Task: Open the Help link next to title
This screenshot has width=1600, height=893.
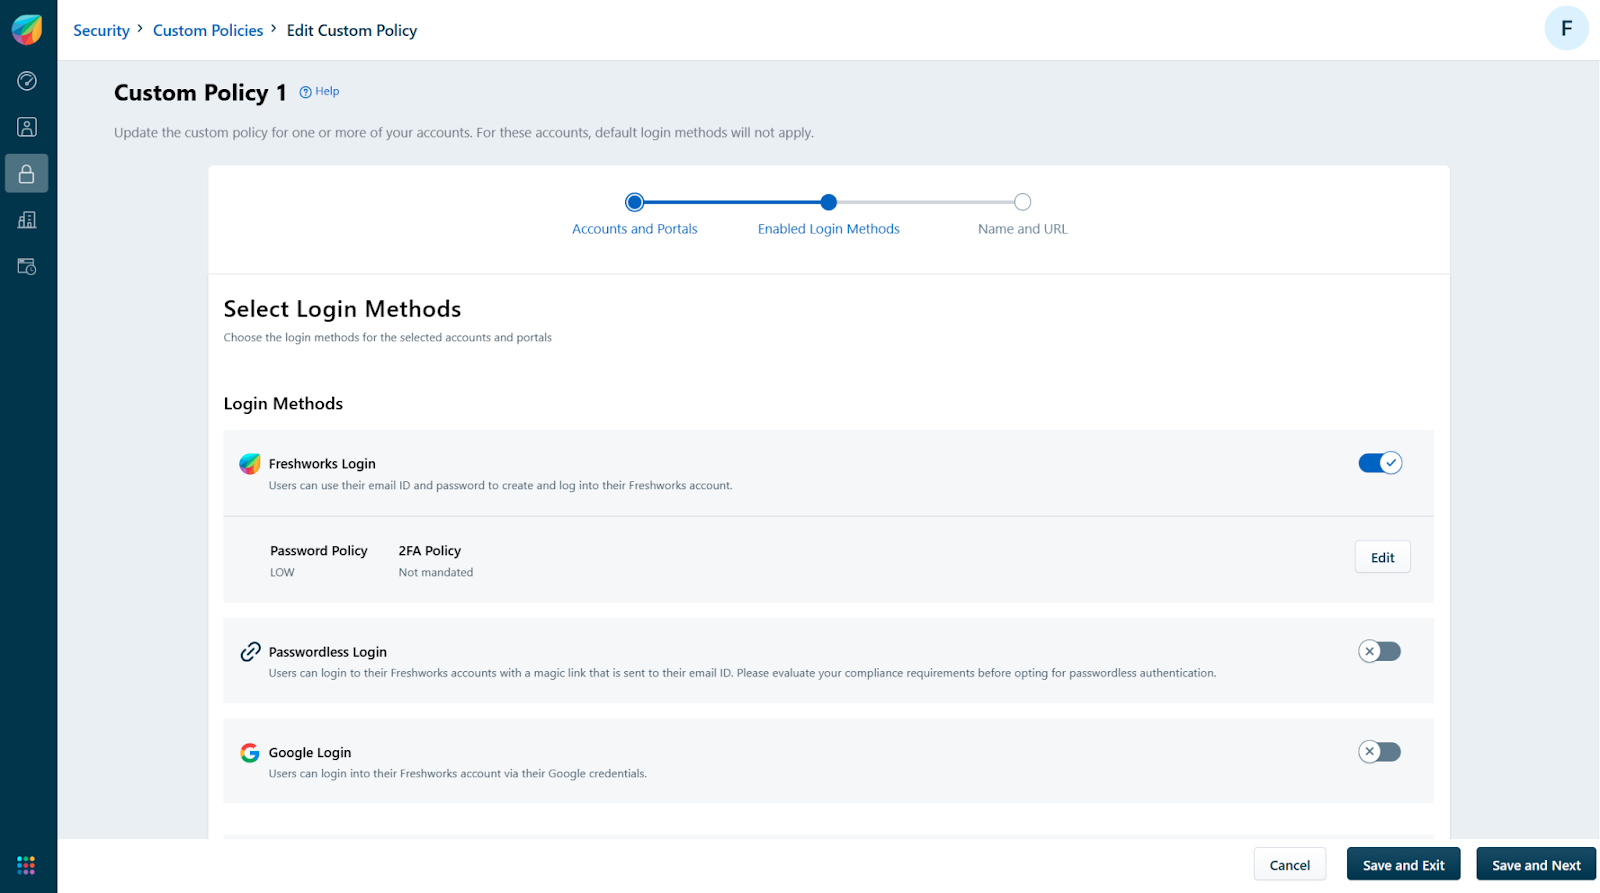Action: click(x=320, y=91)
